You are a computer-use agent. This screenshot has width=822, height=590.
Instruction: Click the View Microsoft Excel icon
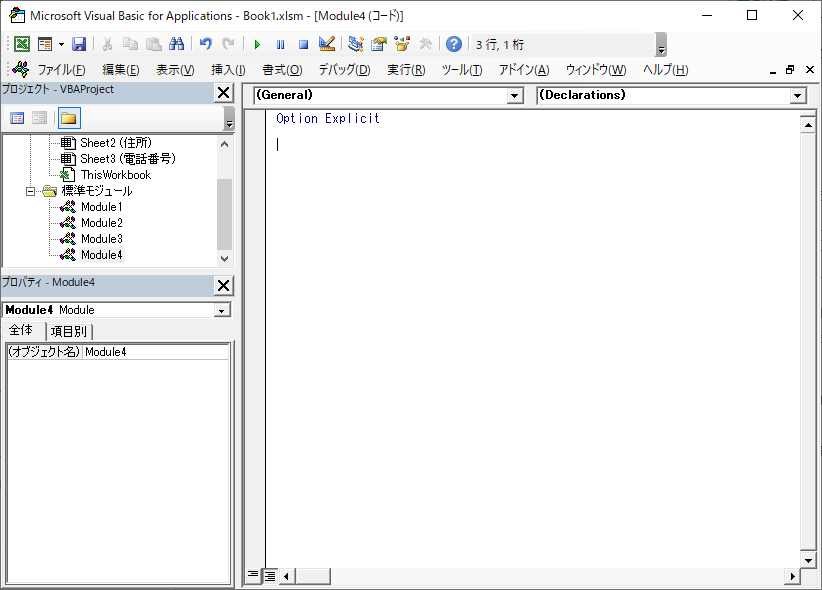pyautogui.click(x=21, y=44)
